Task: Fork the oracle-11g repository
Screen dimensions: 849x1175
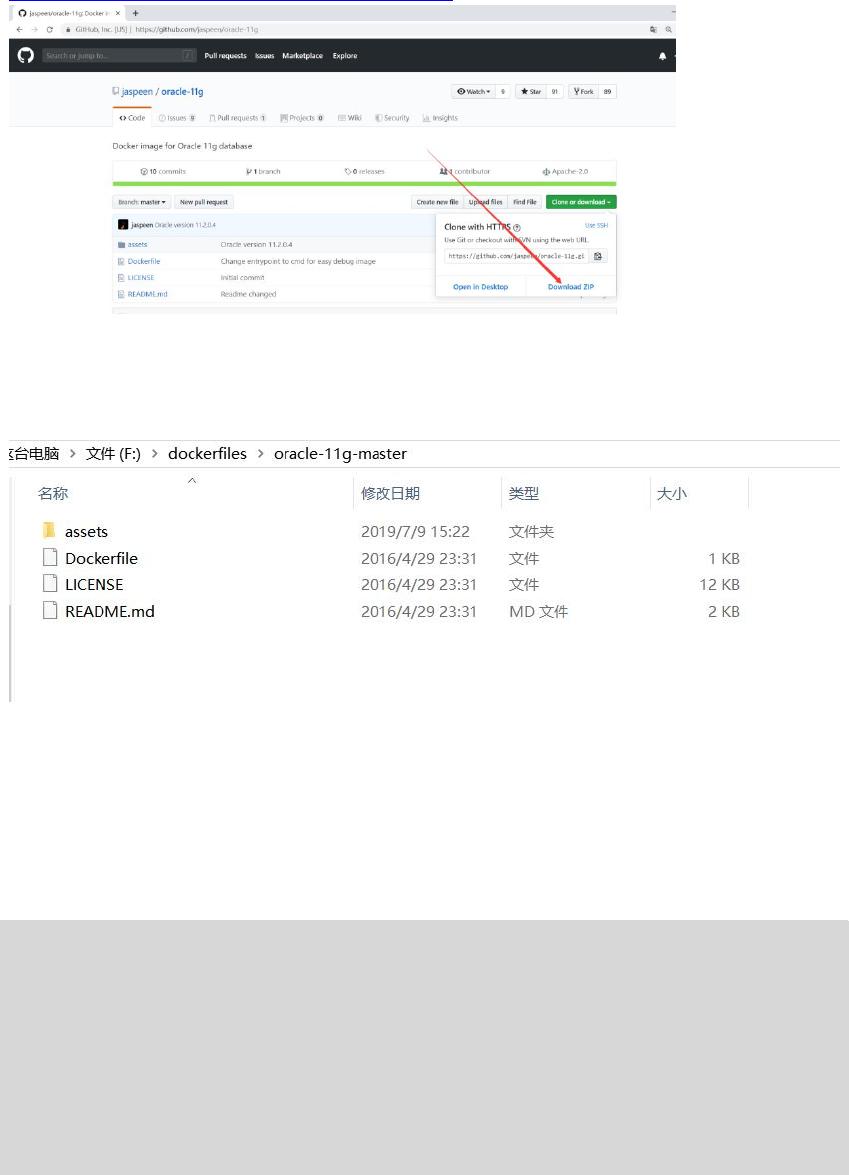Action: point(584,91)
